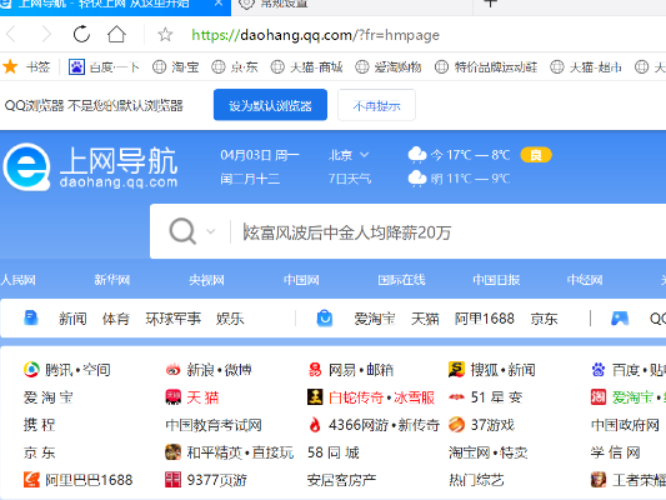The image size is (666, 500).
Task: Click the news category document icon
Action: 31,318
